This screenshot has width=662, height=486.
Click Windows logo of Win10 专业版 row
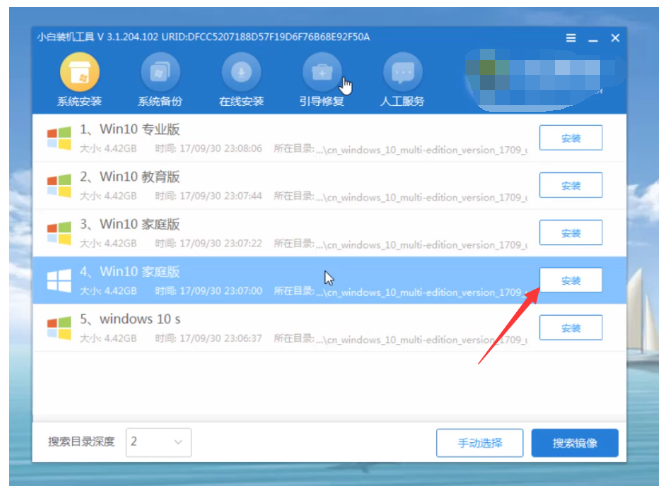point(59,138)
